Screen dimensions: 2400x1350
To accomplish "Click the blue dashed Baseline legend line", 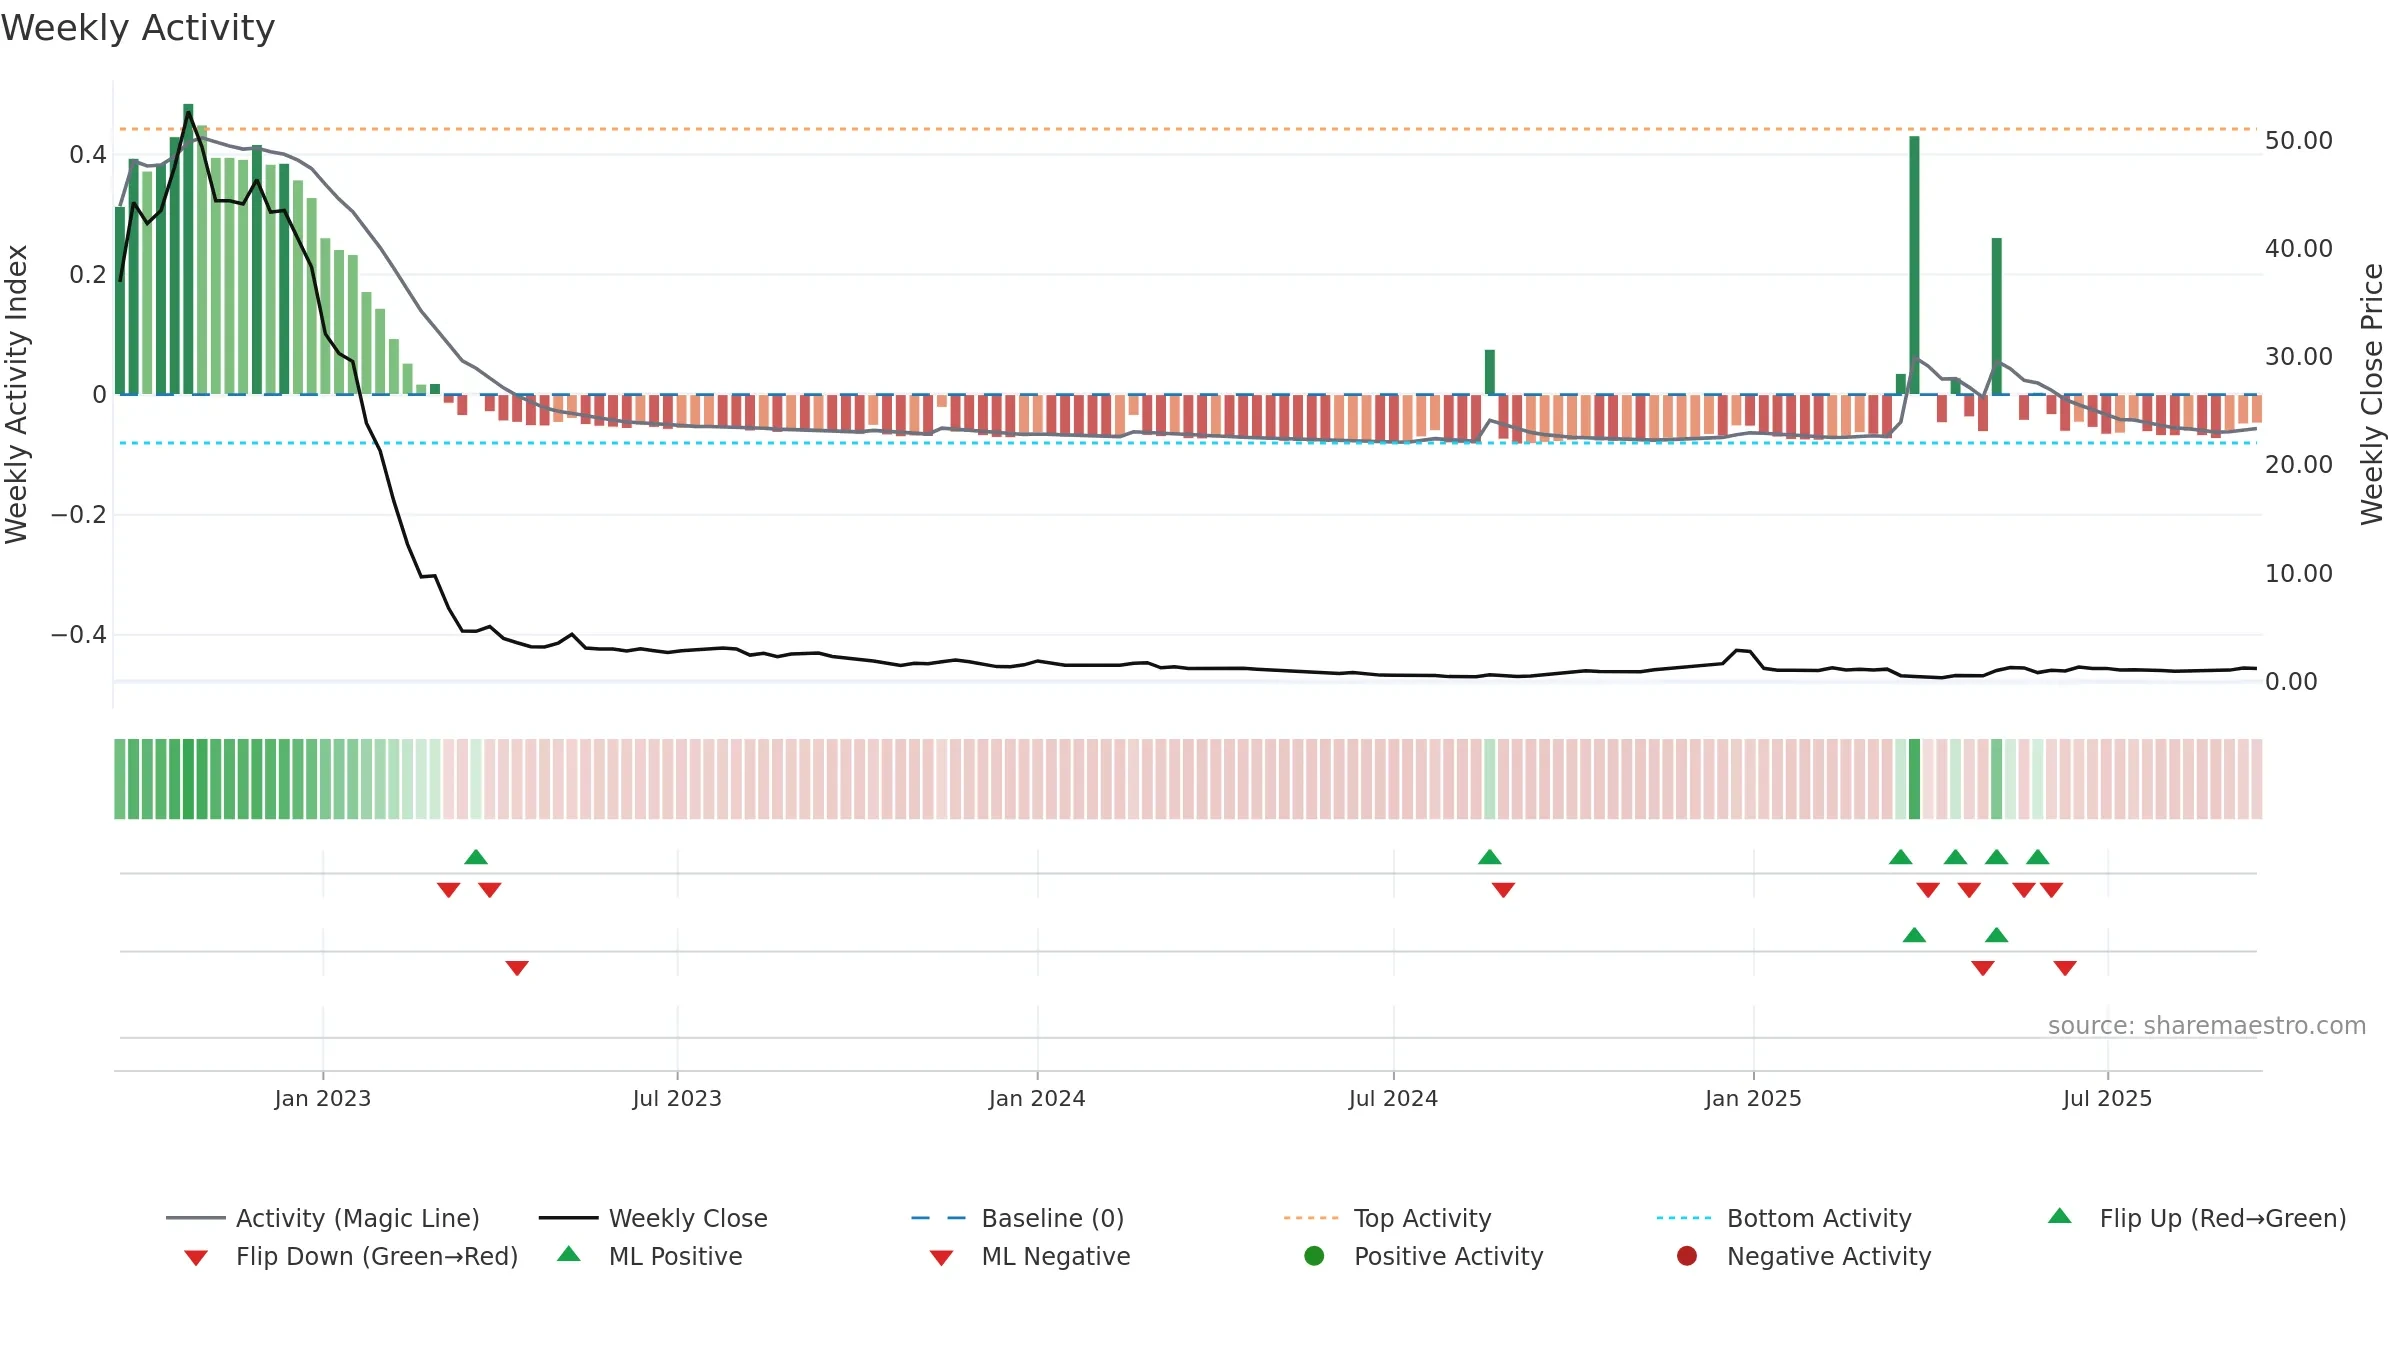I will [938, 1218].
